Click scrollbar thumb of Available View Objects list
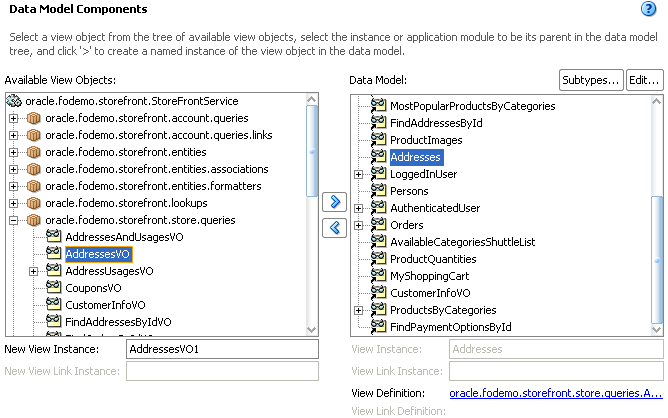The image size is (668, 418). coord(312,151)
